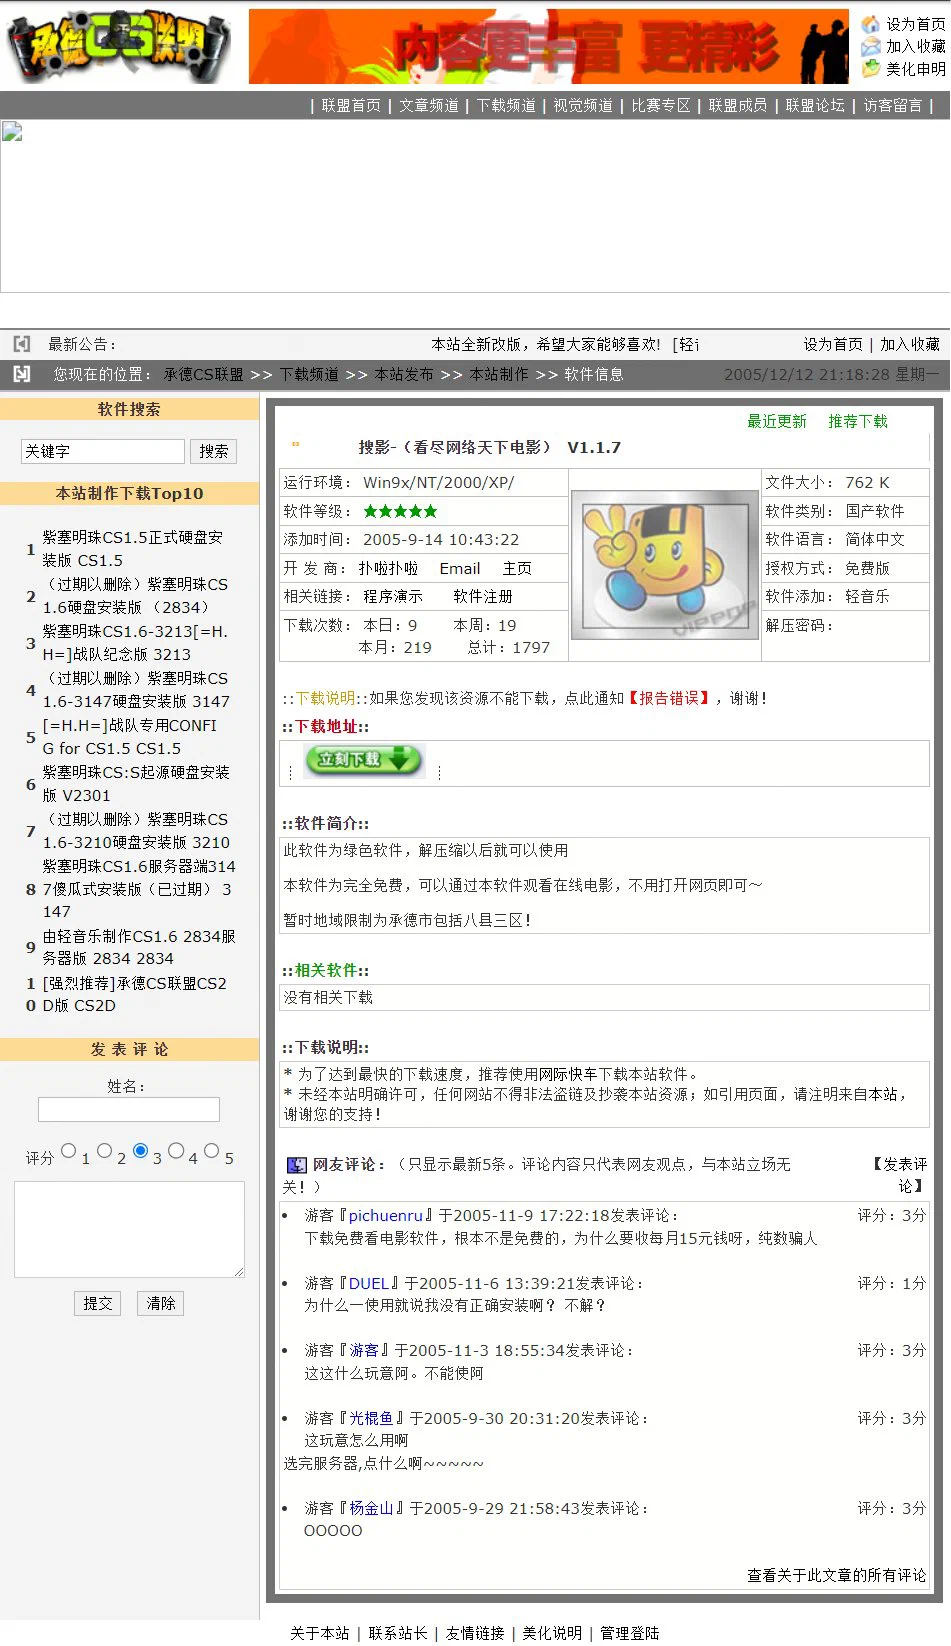Click the 报告错误 link

coord(669,698)
